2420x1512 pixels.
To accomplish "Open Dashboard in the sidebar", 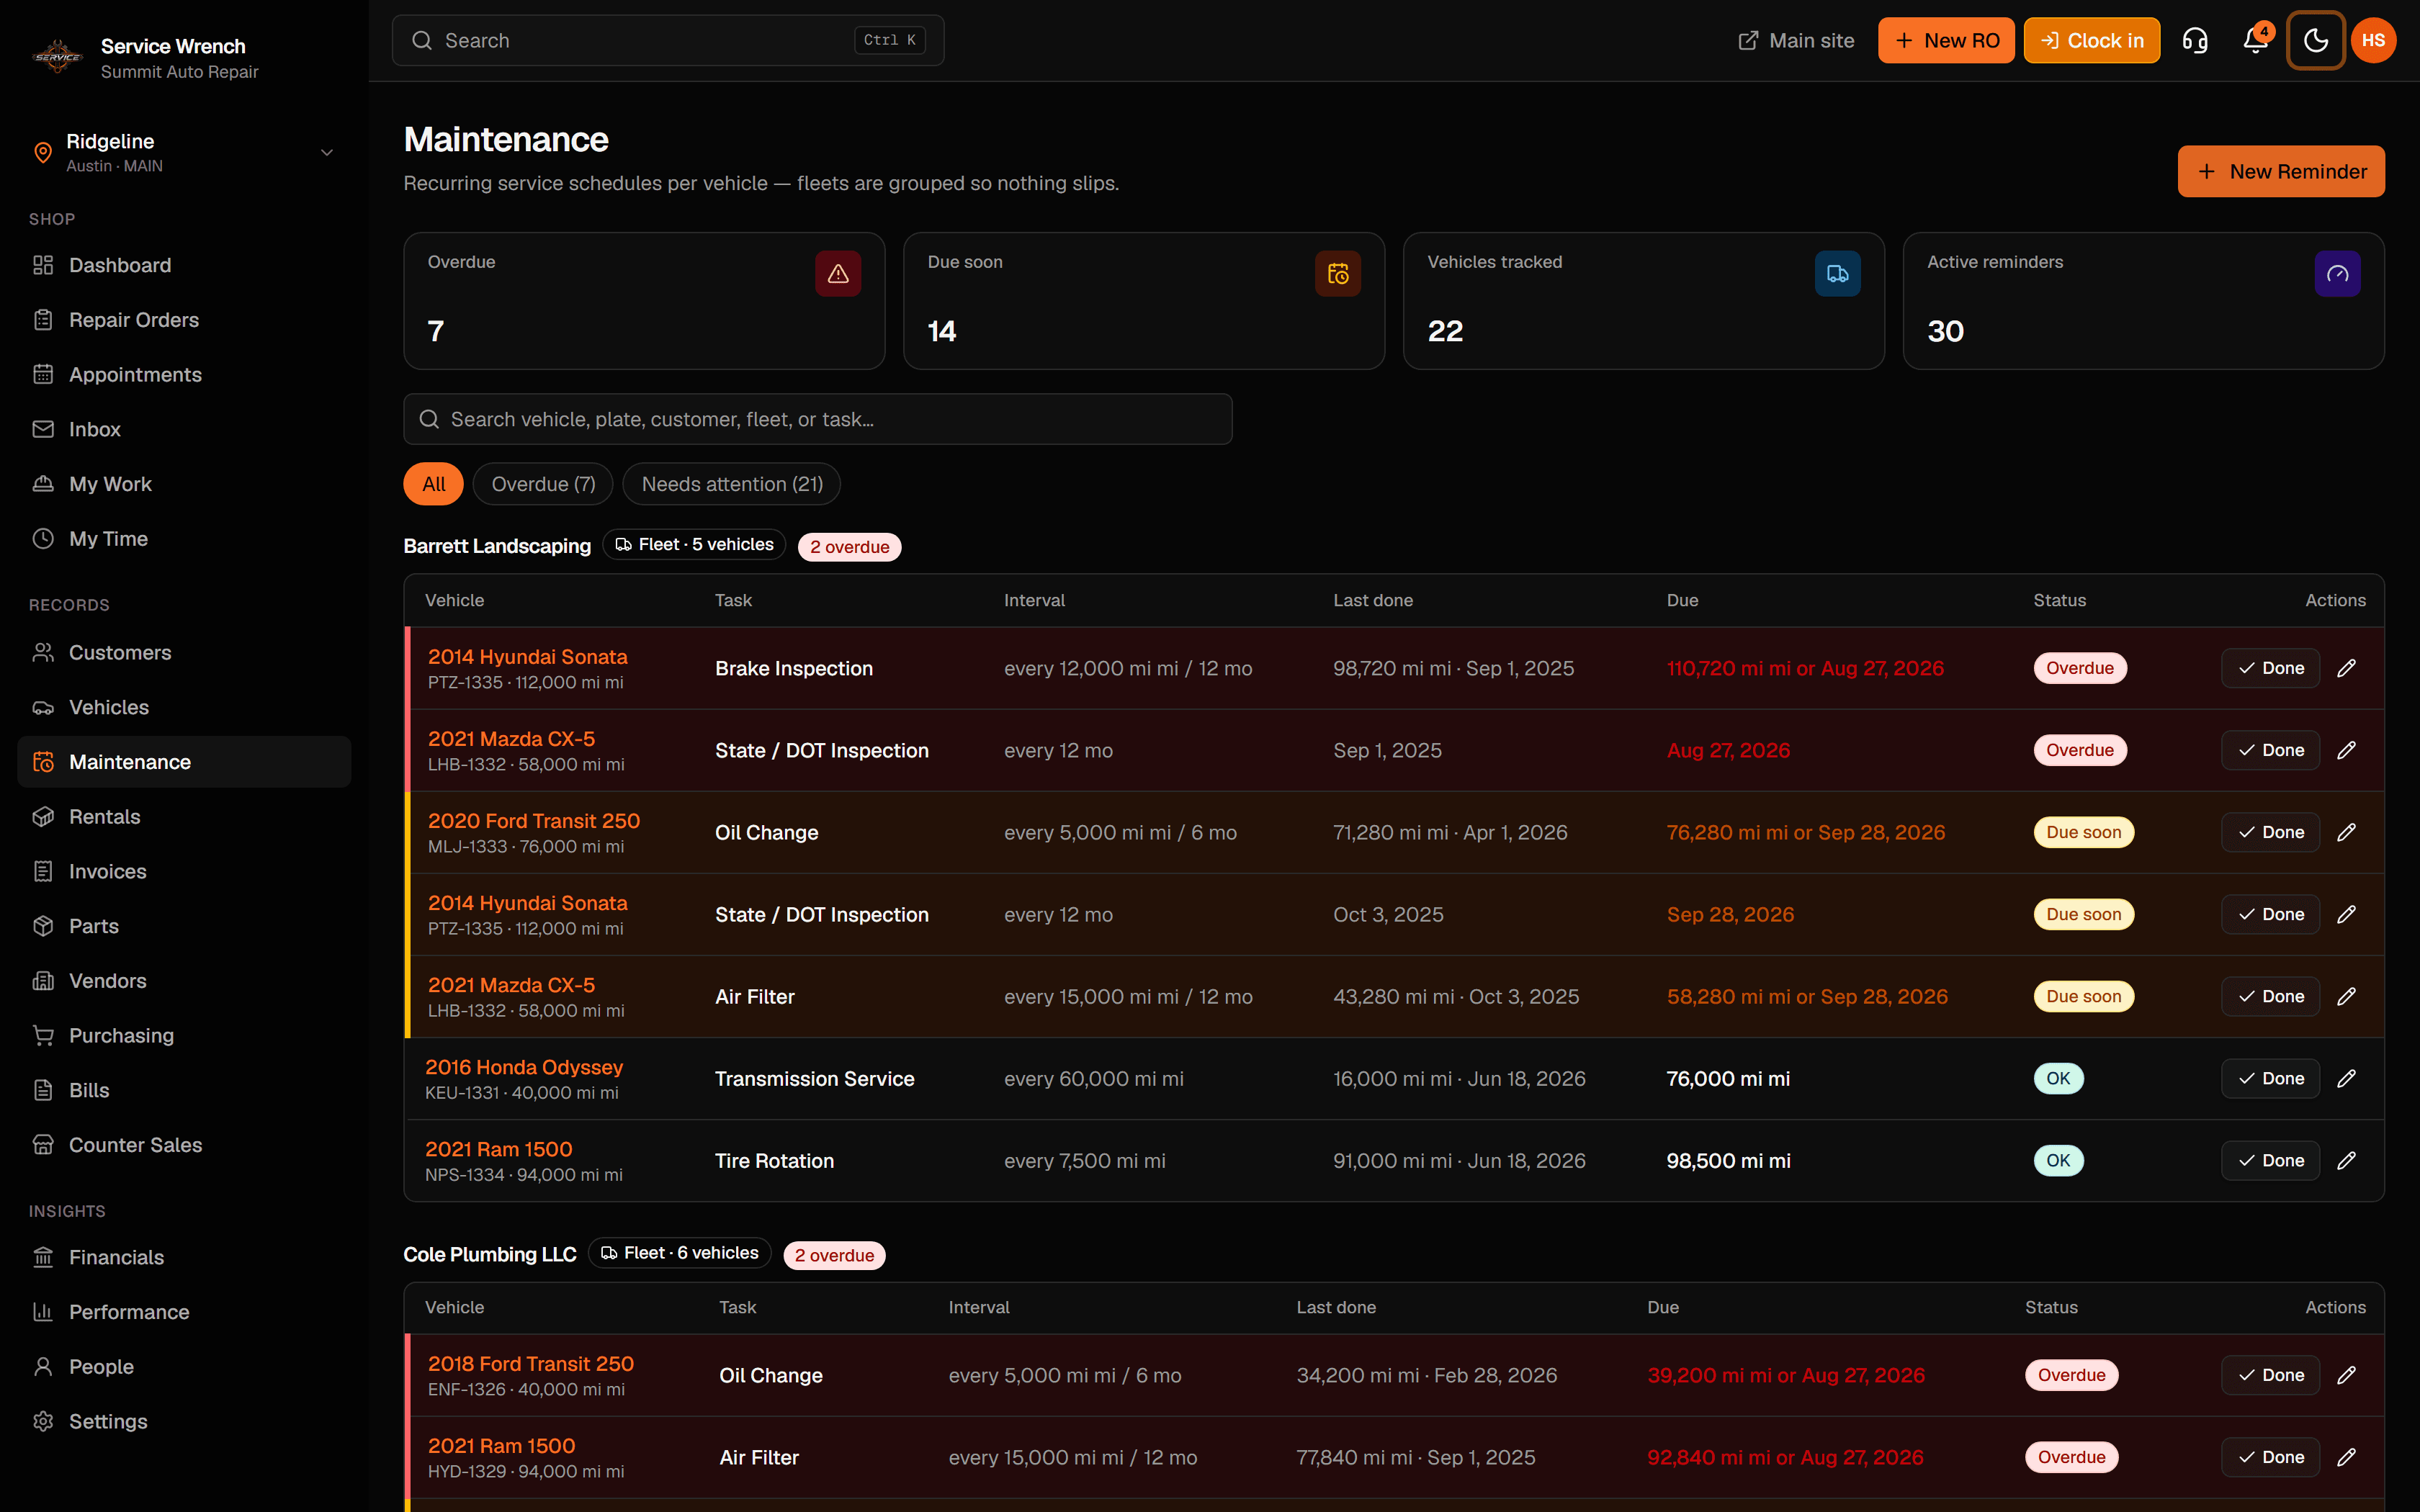I will point(184,265).
